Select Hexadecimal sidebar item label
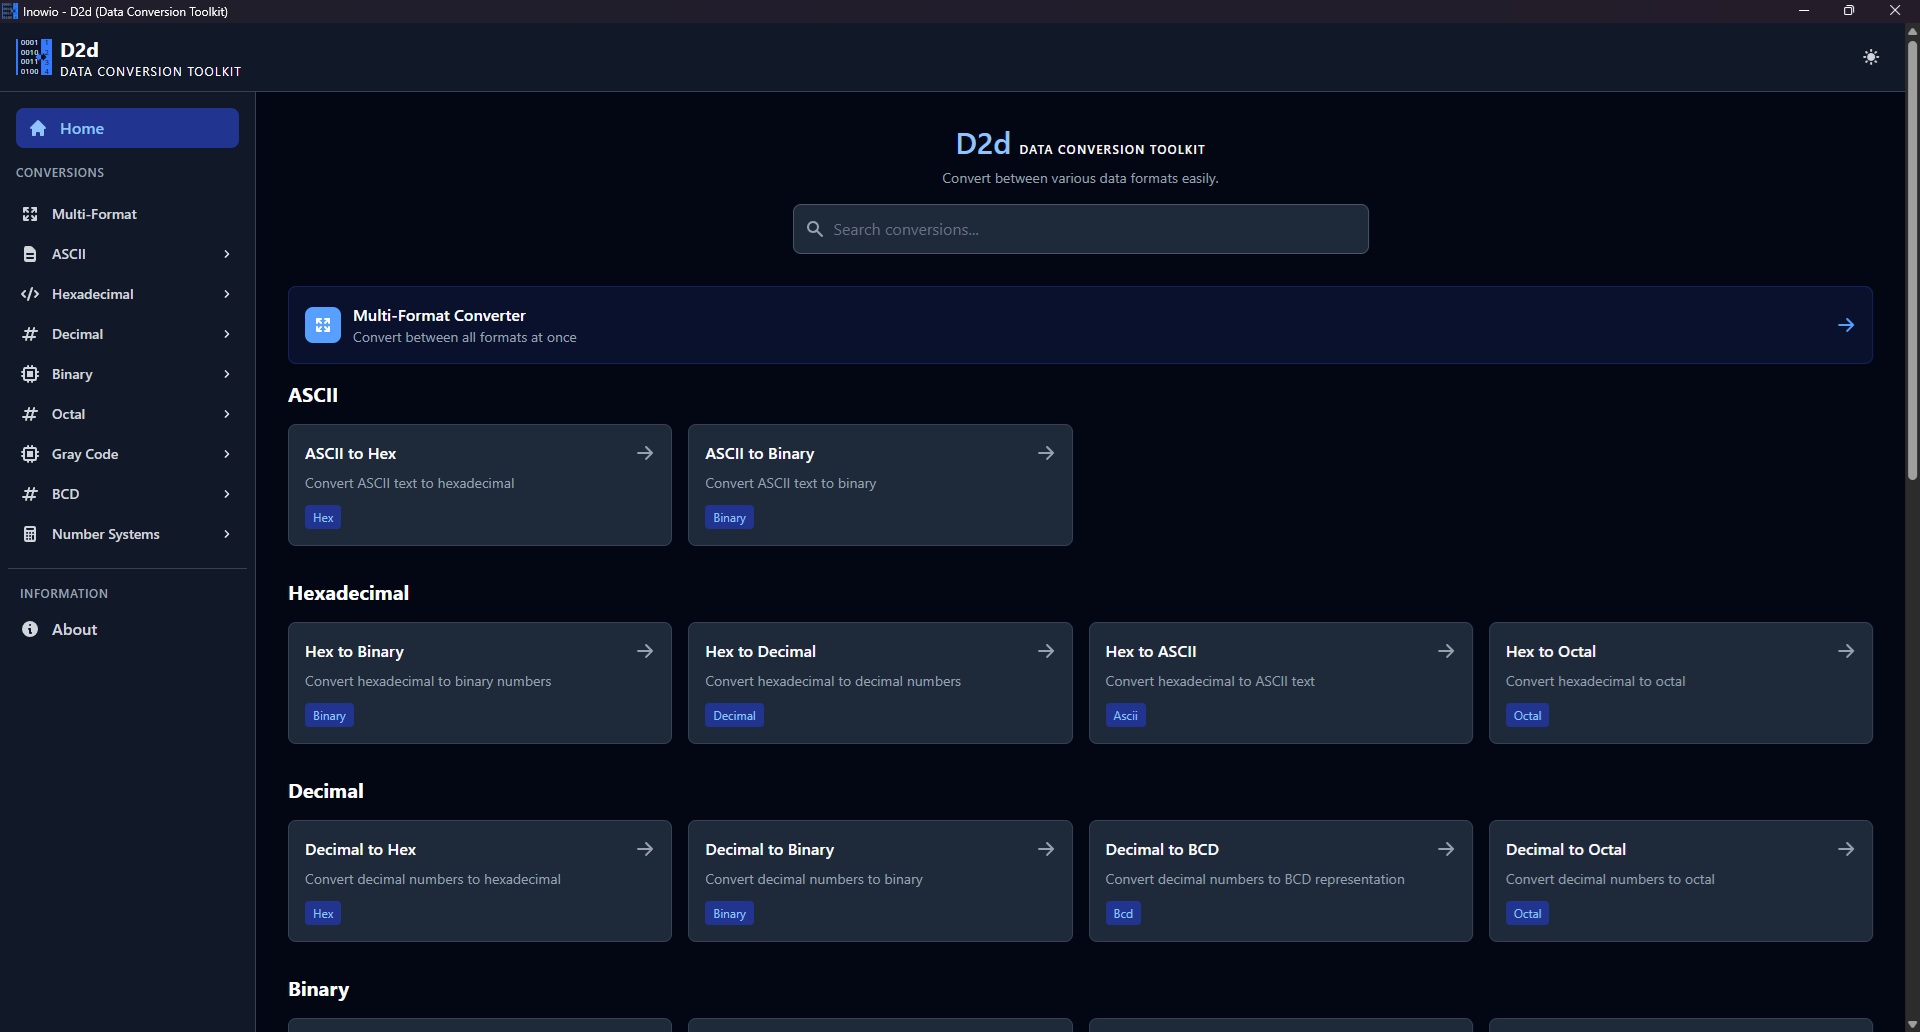The height and width of the screenshot is (1032, 1920). tap(93, 294)
